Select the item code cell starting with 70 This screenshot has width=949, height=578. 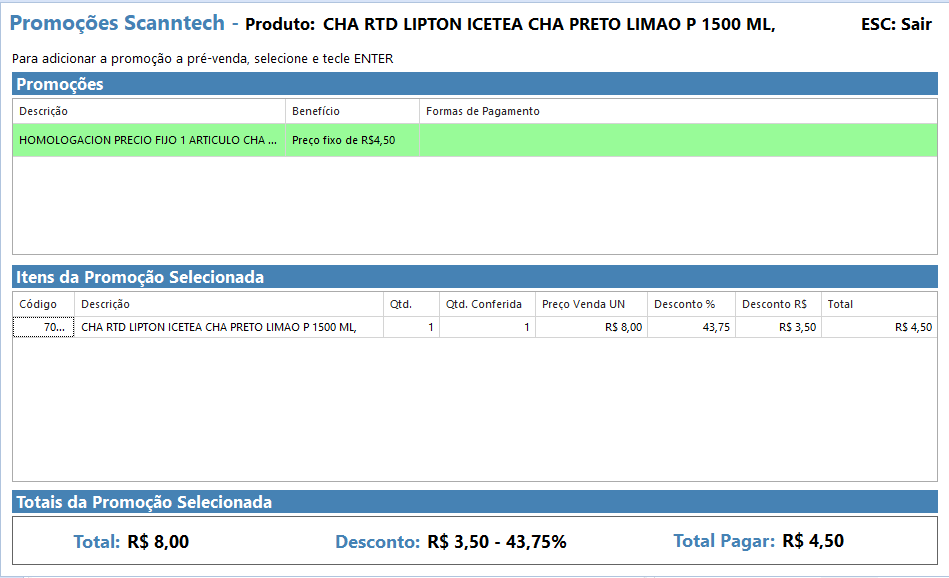point(43,327)
